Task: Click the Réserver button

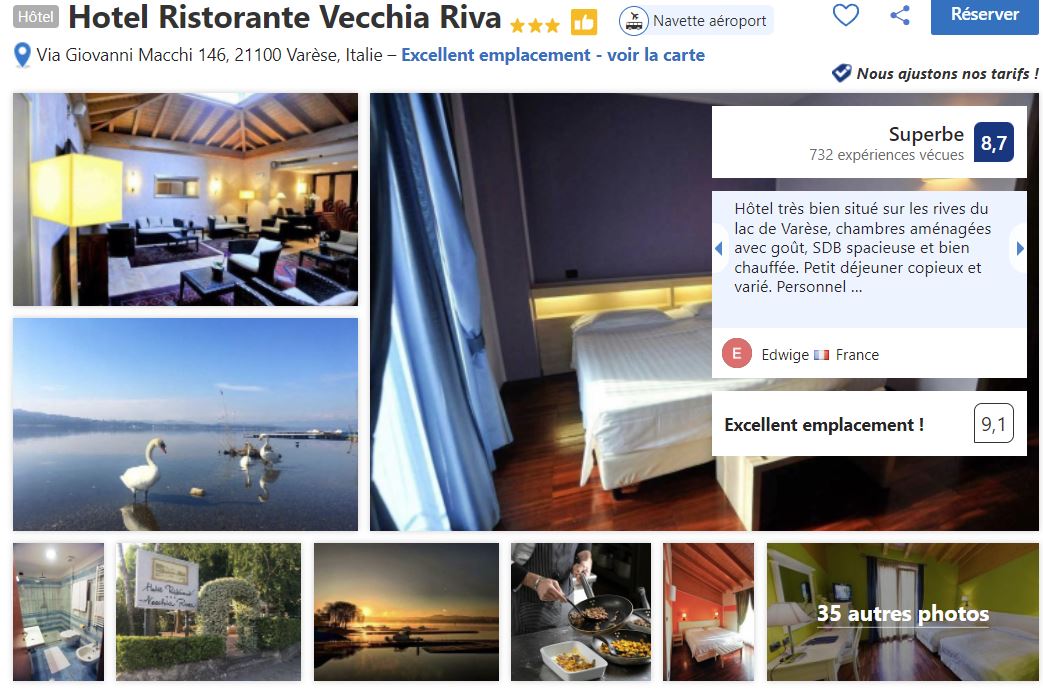Action: tap(984, 15)
